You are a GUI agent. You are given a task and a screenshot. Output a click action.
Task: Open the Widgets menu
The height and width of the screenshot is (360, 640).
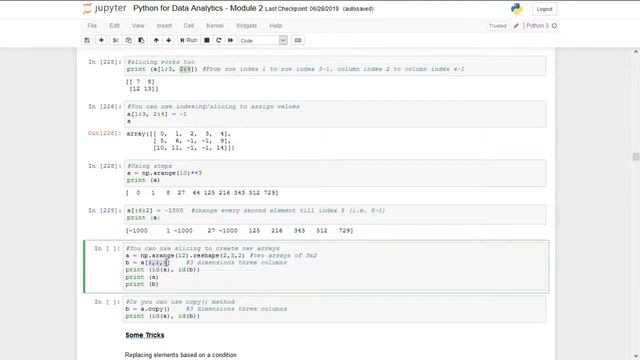coord(247,26)
